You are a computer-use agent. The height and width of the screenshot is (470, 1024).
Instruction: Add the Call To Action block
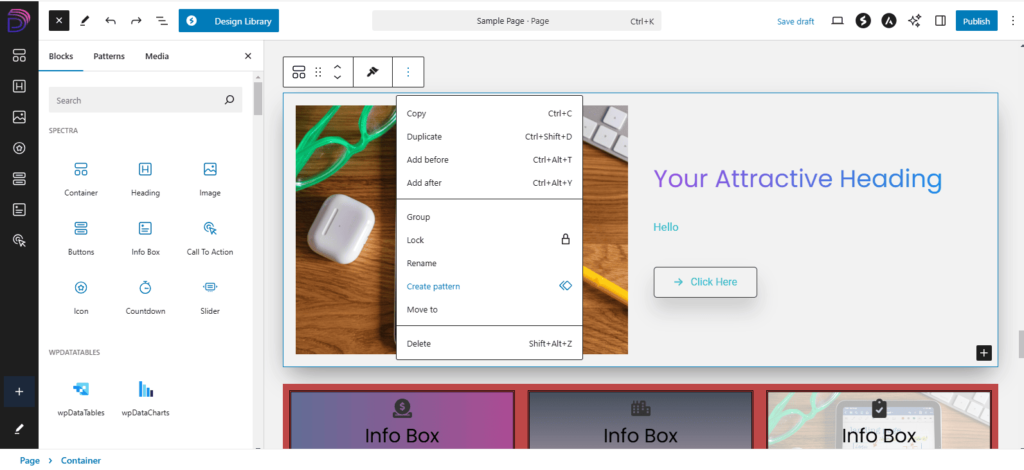click(x=209, y=229)
